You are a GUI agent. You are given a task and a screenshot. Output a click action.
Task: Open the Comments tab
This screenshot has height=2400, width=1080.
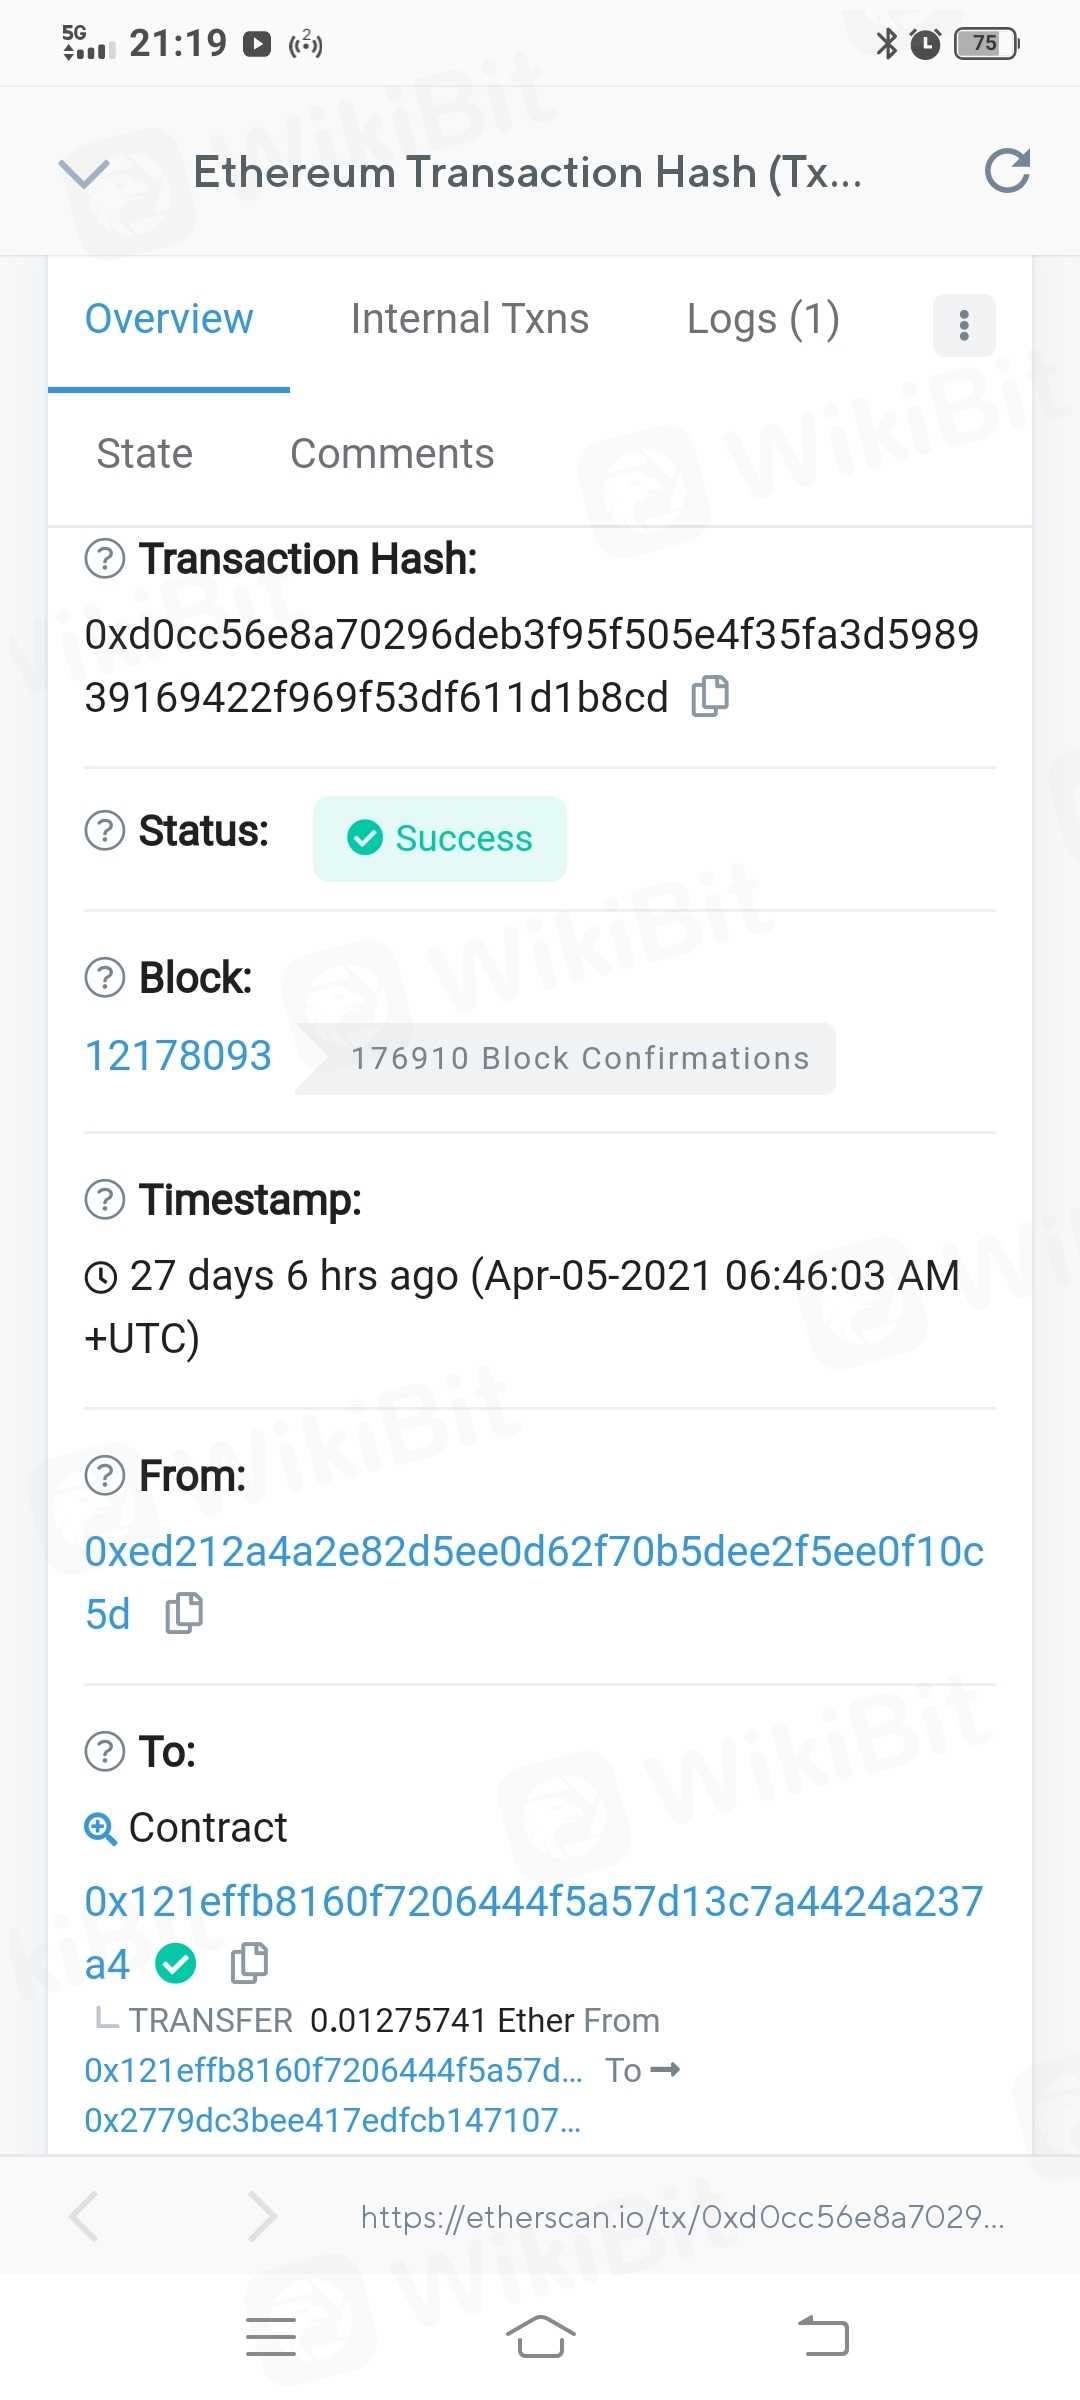coord(392,454)
